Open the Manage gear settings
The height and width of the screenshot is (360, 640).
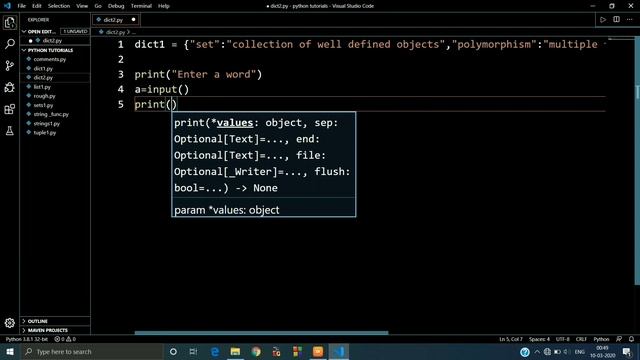[x=9, y=323]
